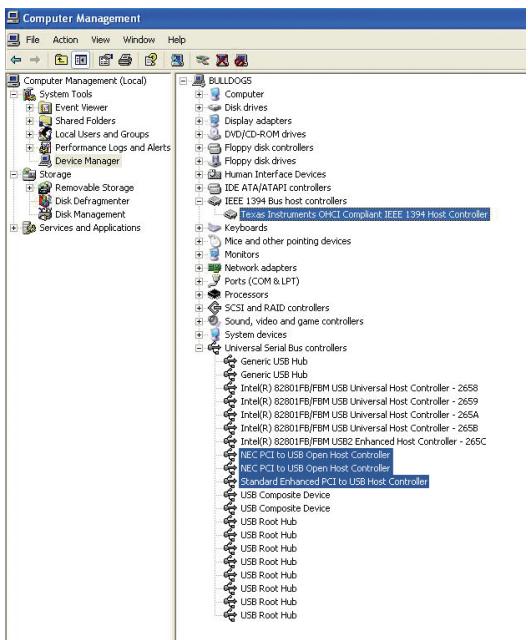Image resolution: width=528 pixels, height=640 pixels.
Task: Click the Shared Folders icon
Action: (45, 121)
